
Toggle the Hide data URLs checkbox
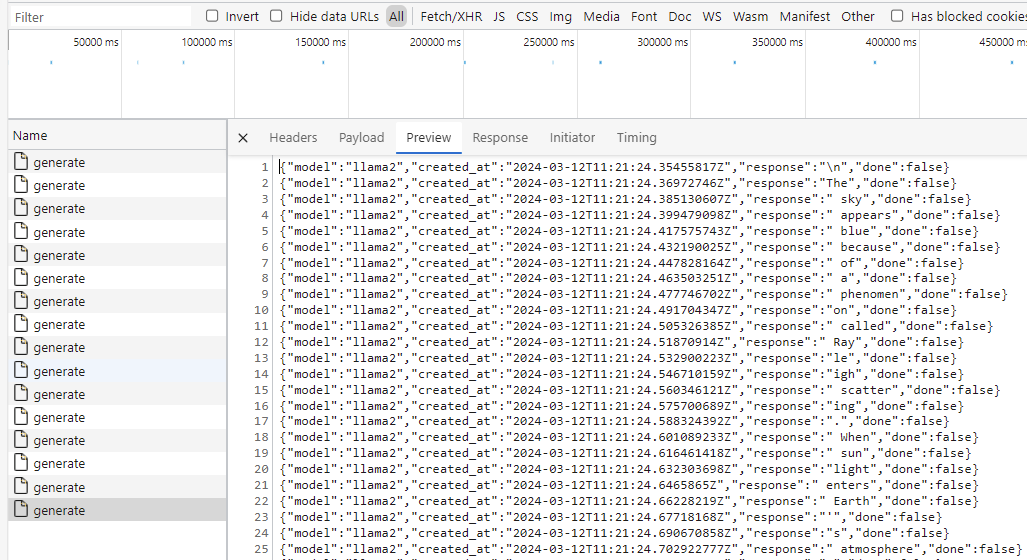pos(276,16)
